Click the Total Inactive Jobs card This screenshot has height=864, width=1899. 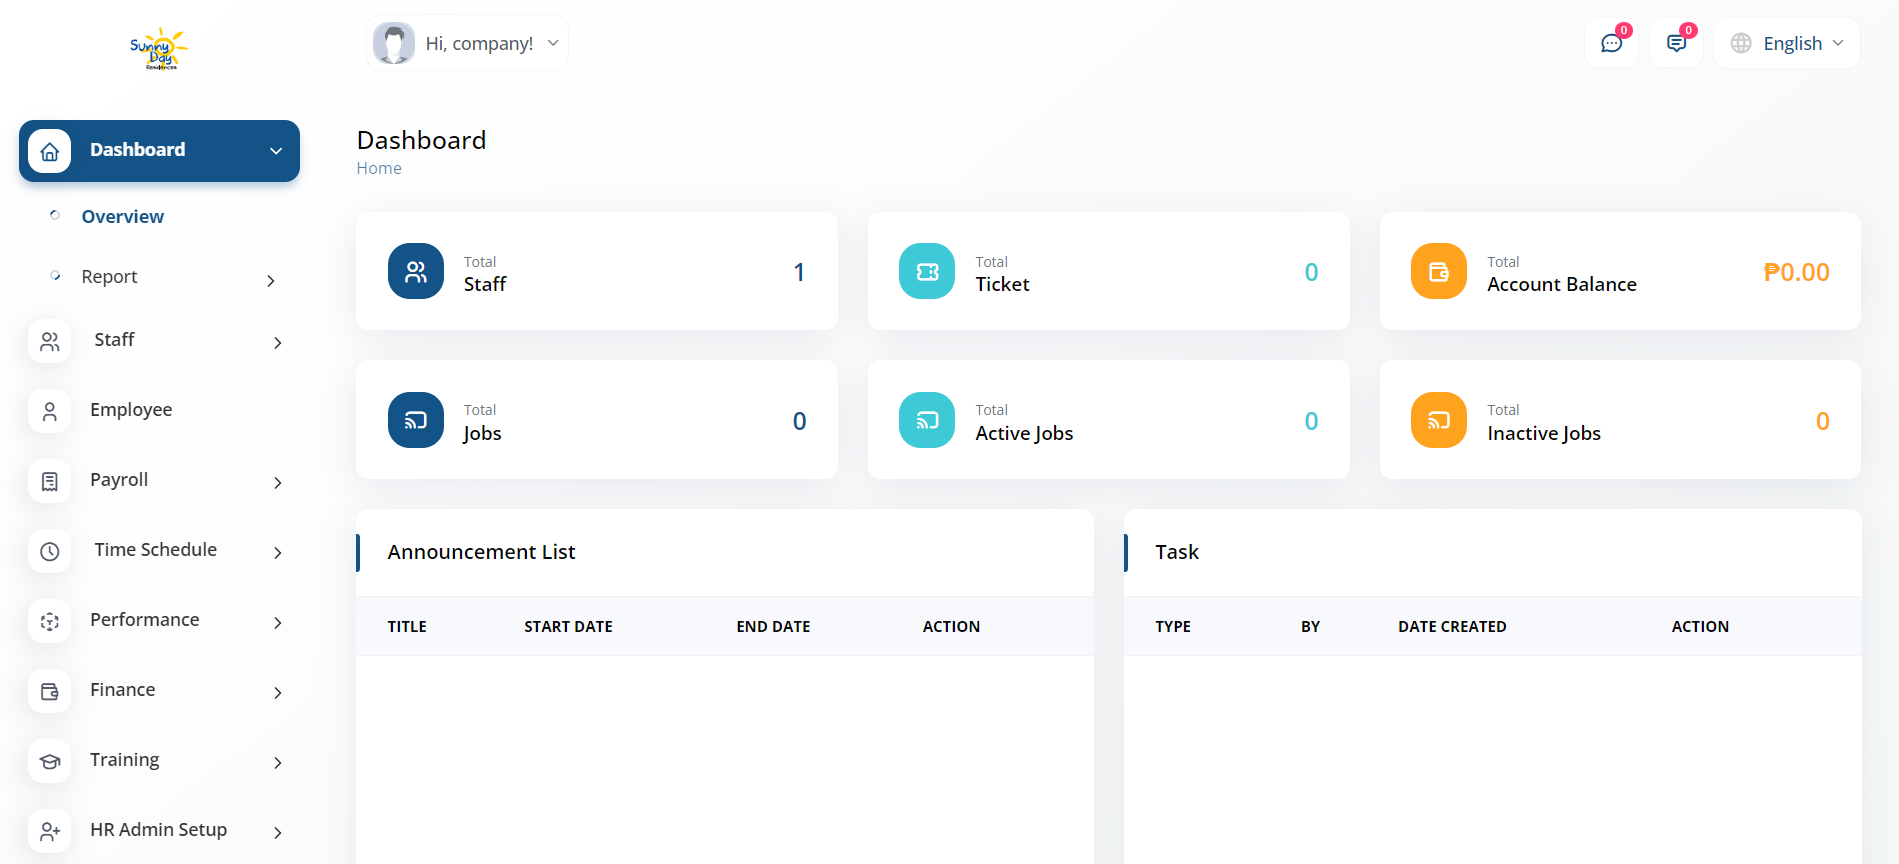click(1619, 420)
